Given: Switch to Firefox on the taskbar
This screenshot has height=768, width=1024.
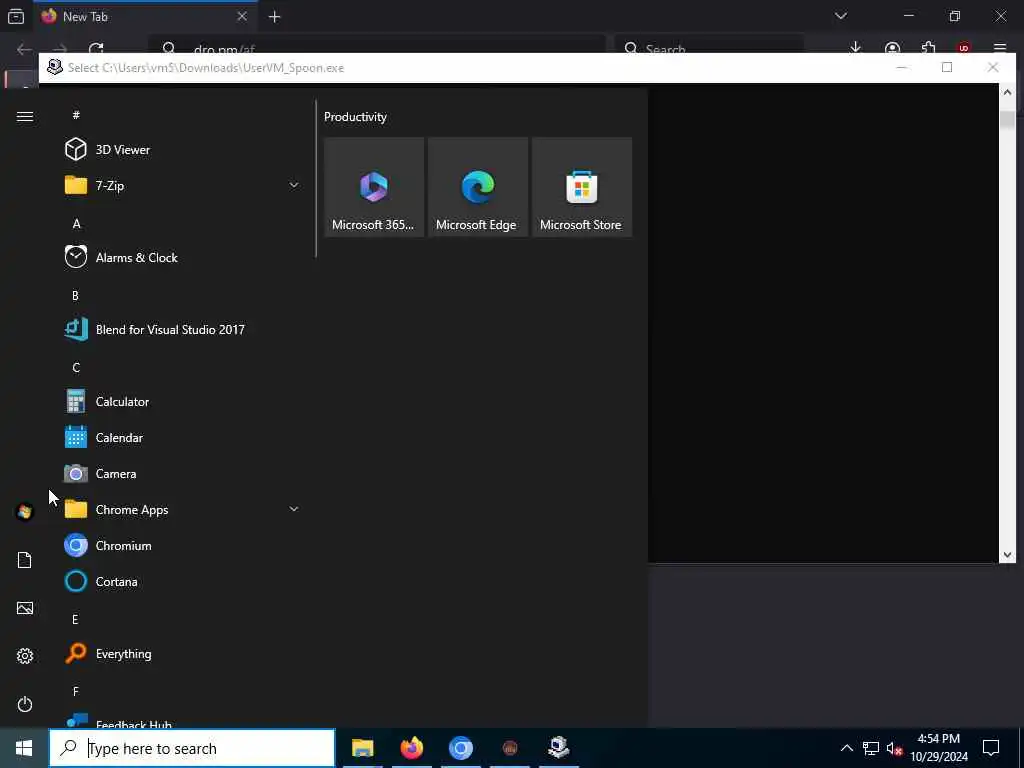Looking at the screenshot, I should [411, 748].
